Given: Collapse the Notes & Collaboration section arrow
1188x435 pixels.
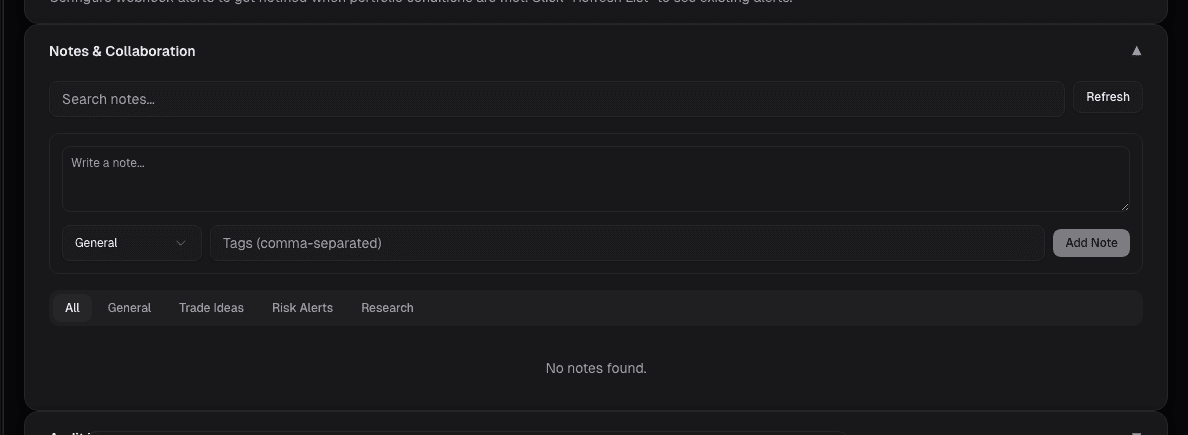Looking at the screenshot, I should (1136, 51).
